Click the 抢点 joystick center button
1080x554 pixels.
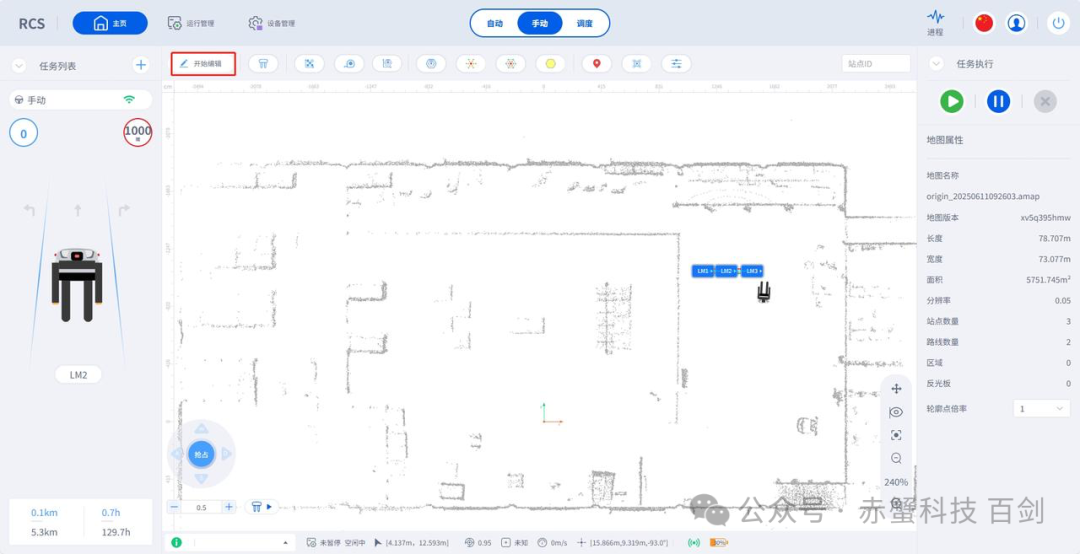(x=201, y=454)
